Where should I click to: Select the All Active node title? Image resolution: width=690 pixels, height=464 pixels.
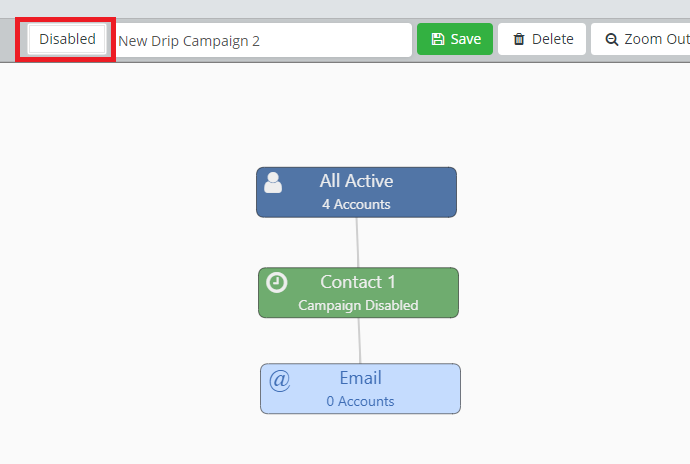coord(356,181)
